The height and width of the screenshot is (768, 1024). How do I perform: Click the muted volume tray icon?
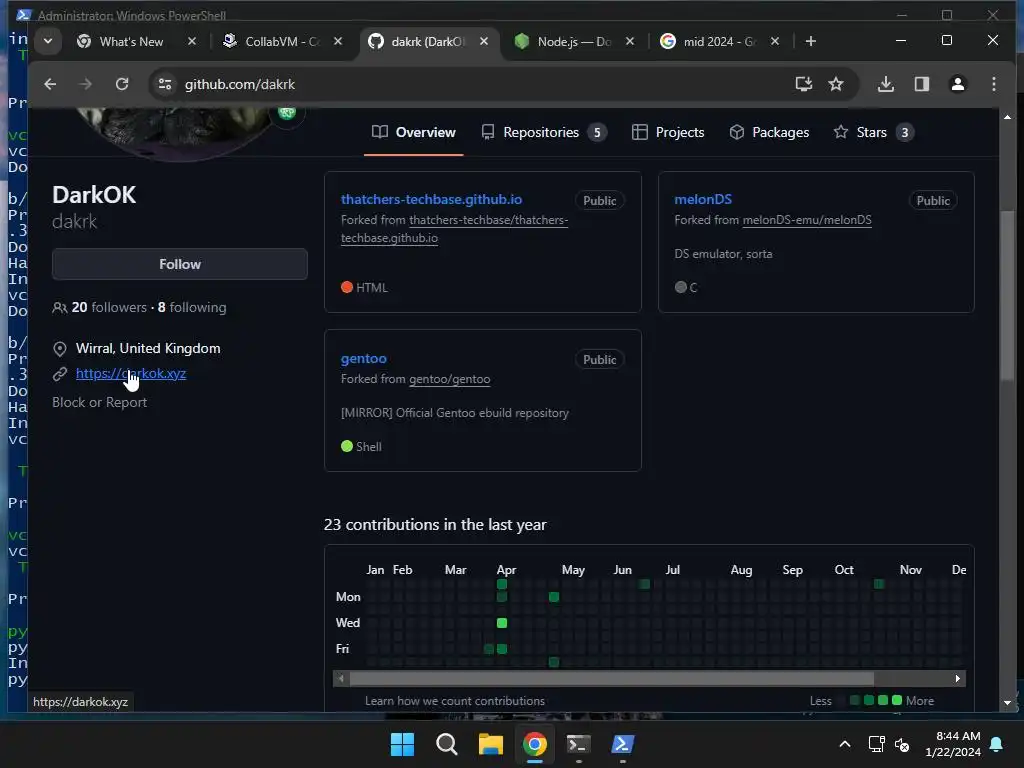[x=903, y=744]
